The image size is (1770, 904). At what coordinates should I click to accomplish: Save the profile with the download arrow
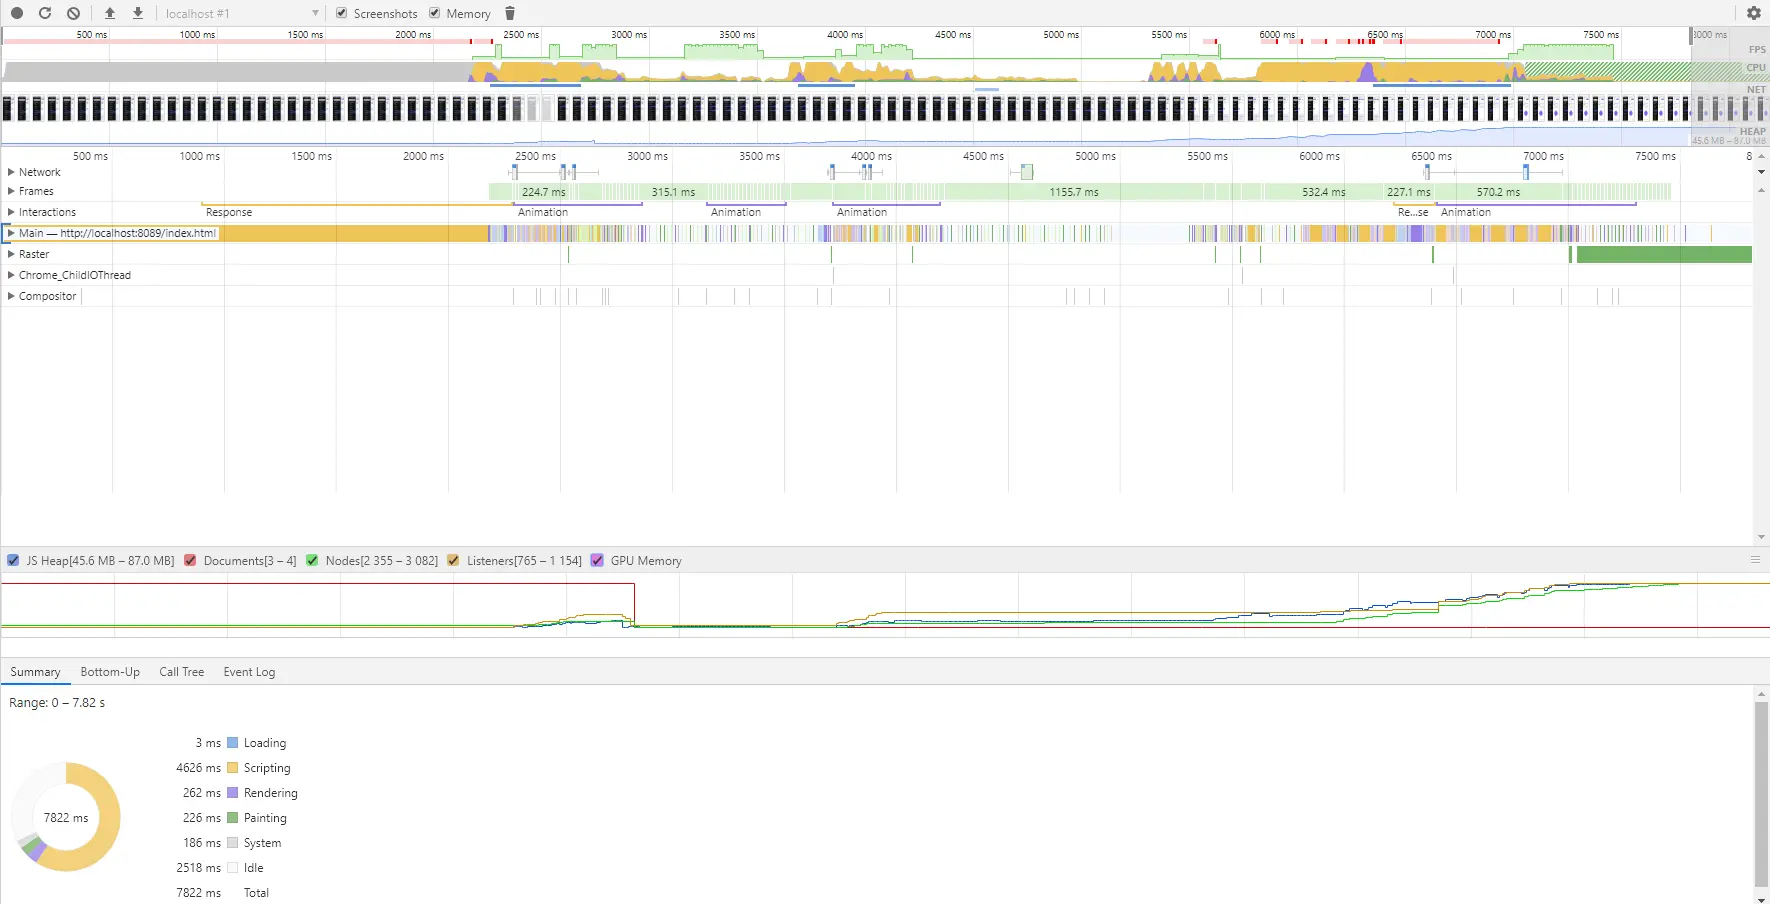pos(138,13)
